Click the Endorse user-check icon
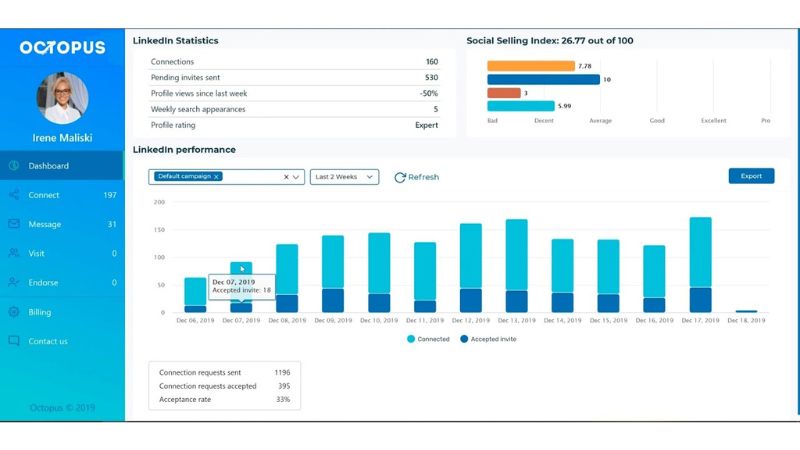 click(x=14, y=282)
